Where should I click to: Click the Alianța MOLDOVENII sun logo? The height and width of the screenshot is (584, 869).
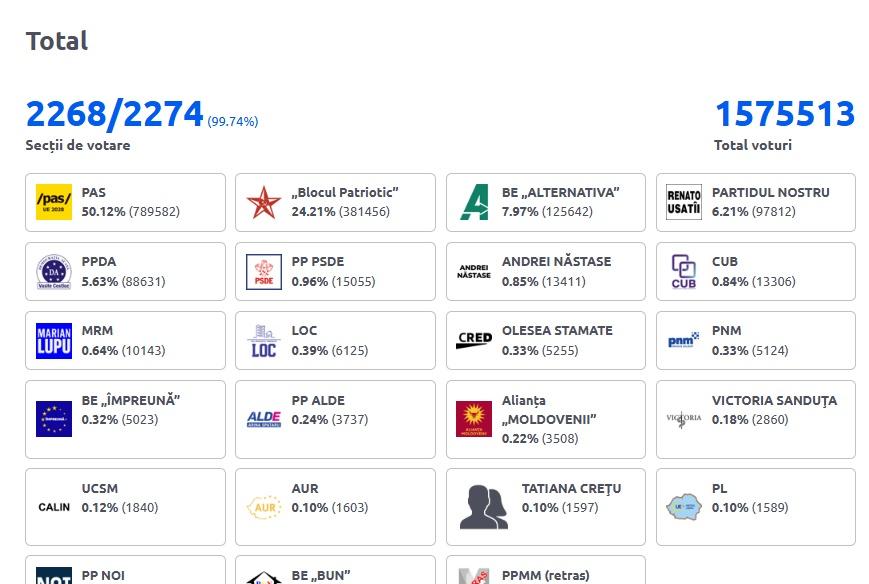474,419
